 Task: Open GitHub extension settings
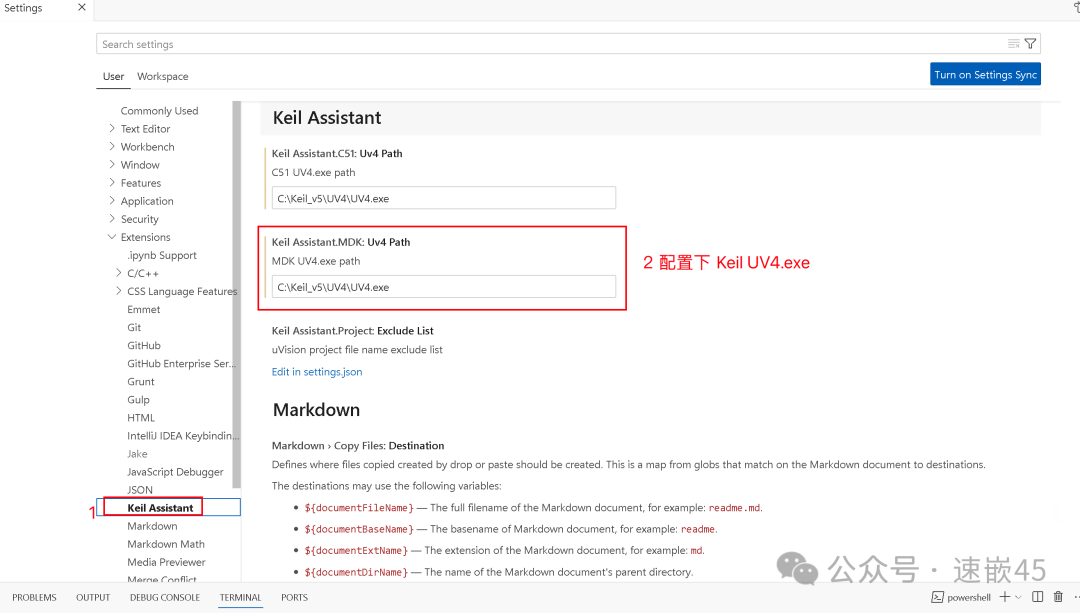coord(144,346)
